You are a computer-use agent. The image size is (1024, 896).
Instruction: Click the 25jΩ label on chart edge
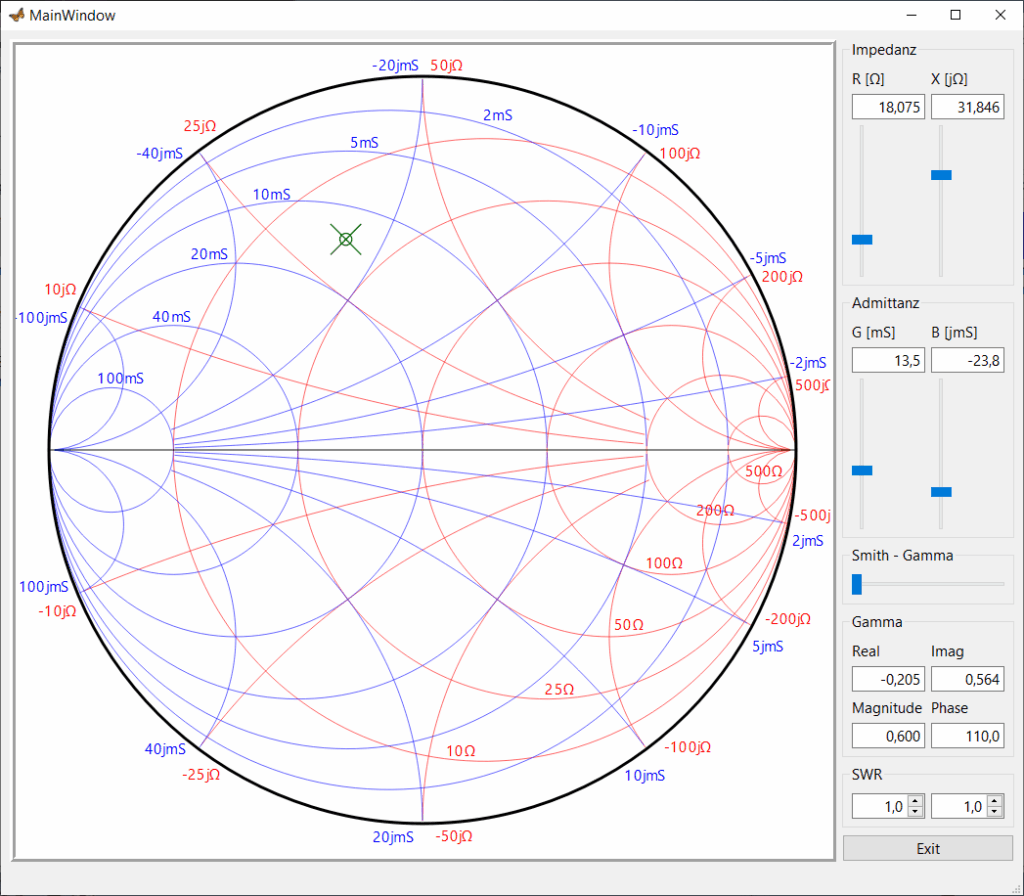click(x=200, y=126)
